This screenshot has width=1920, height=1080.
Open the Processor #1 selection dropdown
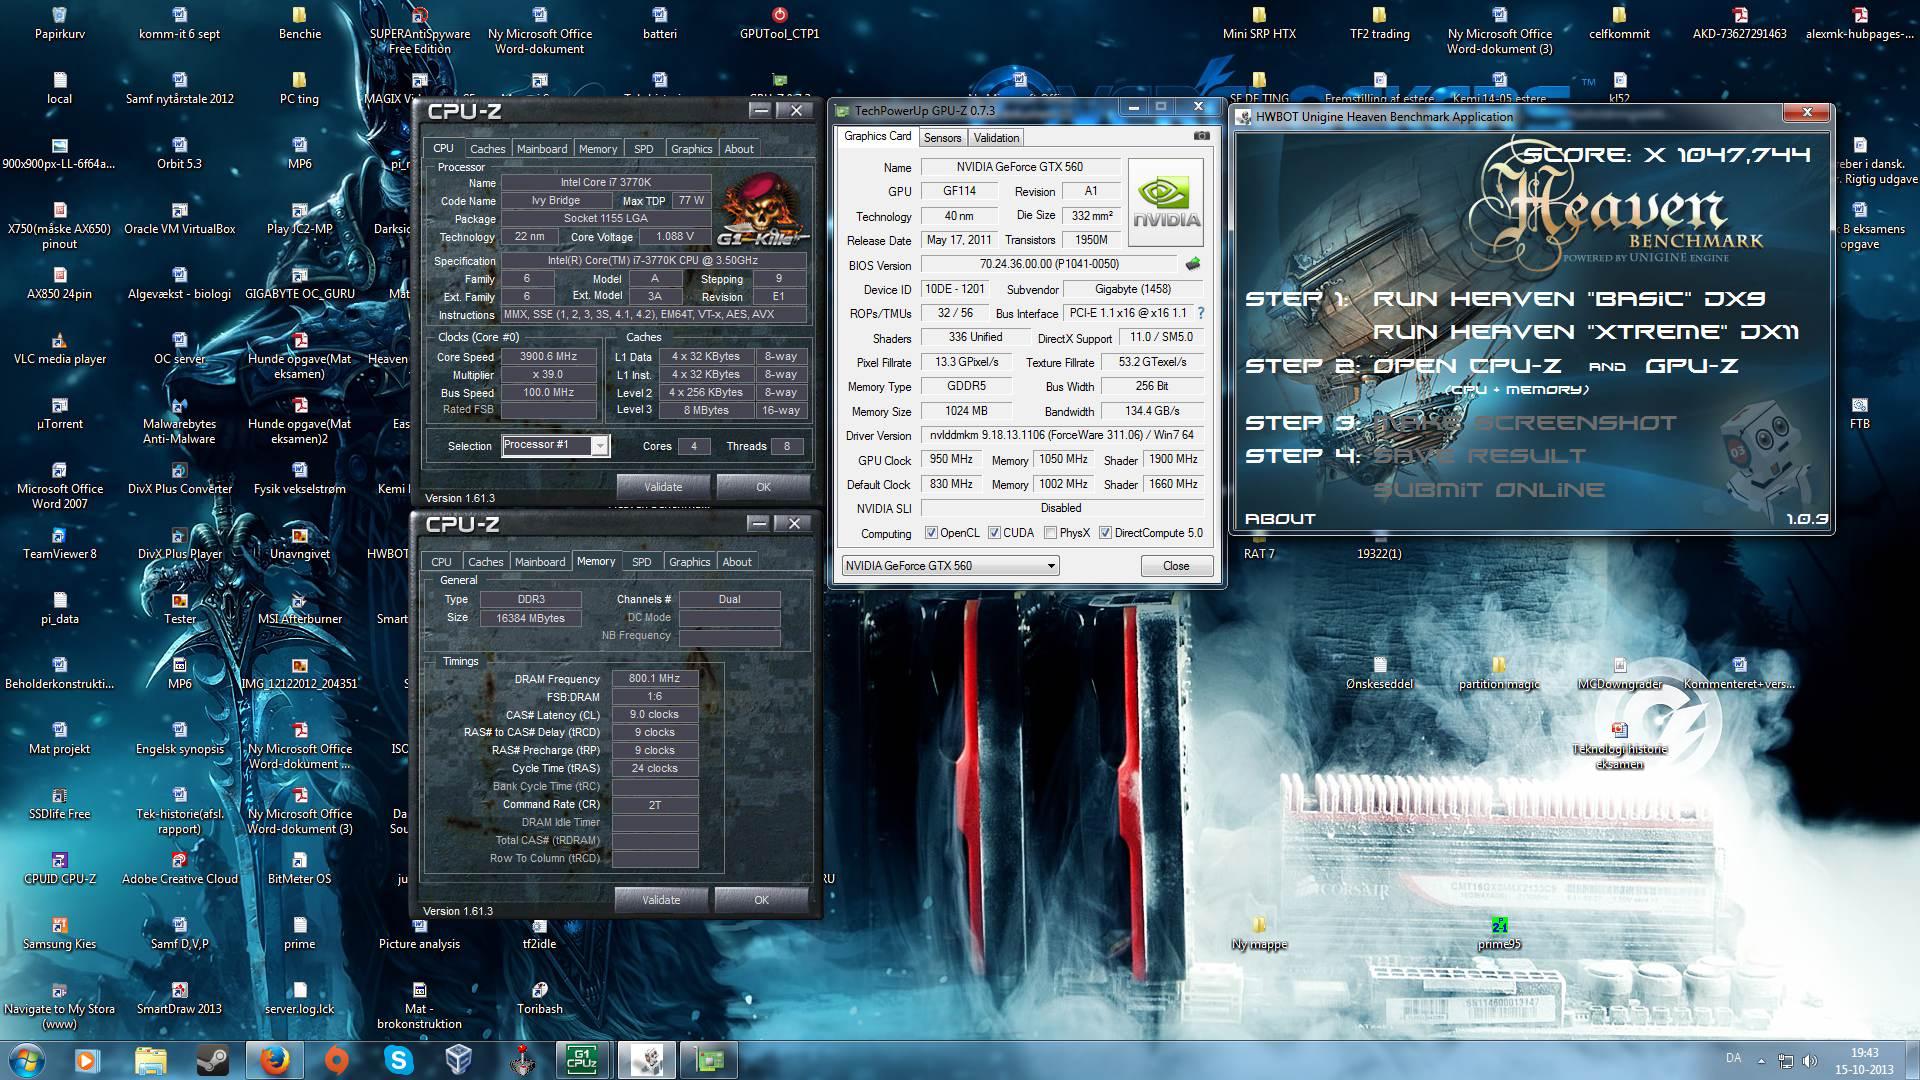pos(556,446)
